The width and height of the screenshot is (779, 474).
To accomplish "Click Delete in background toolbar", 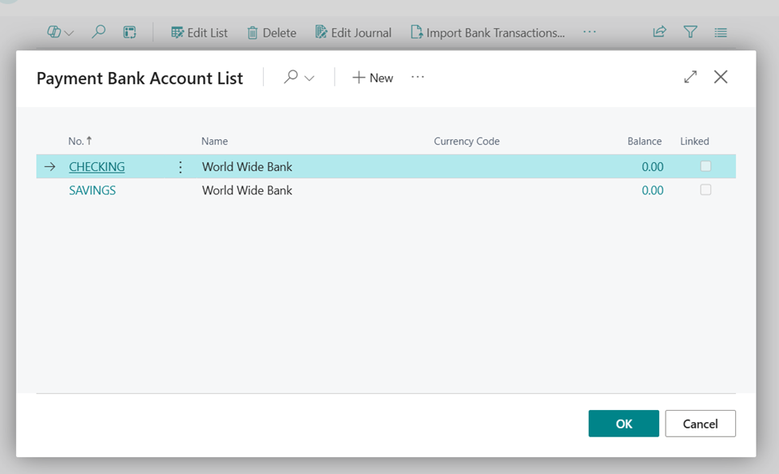I will [272, 33].
